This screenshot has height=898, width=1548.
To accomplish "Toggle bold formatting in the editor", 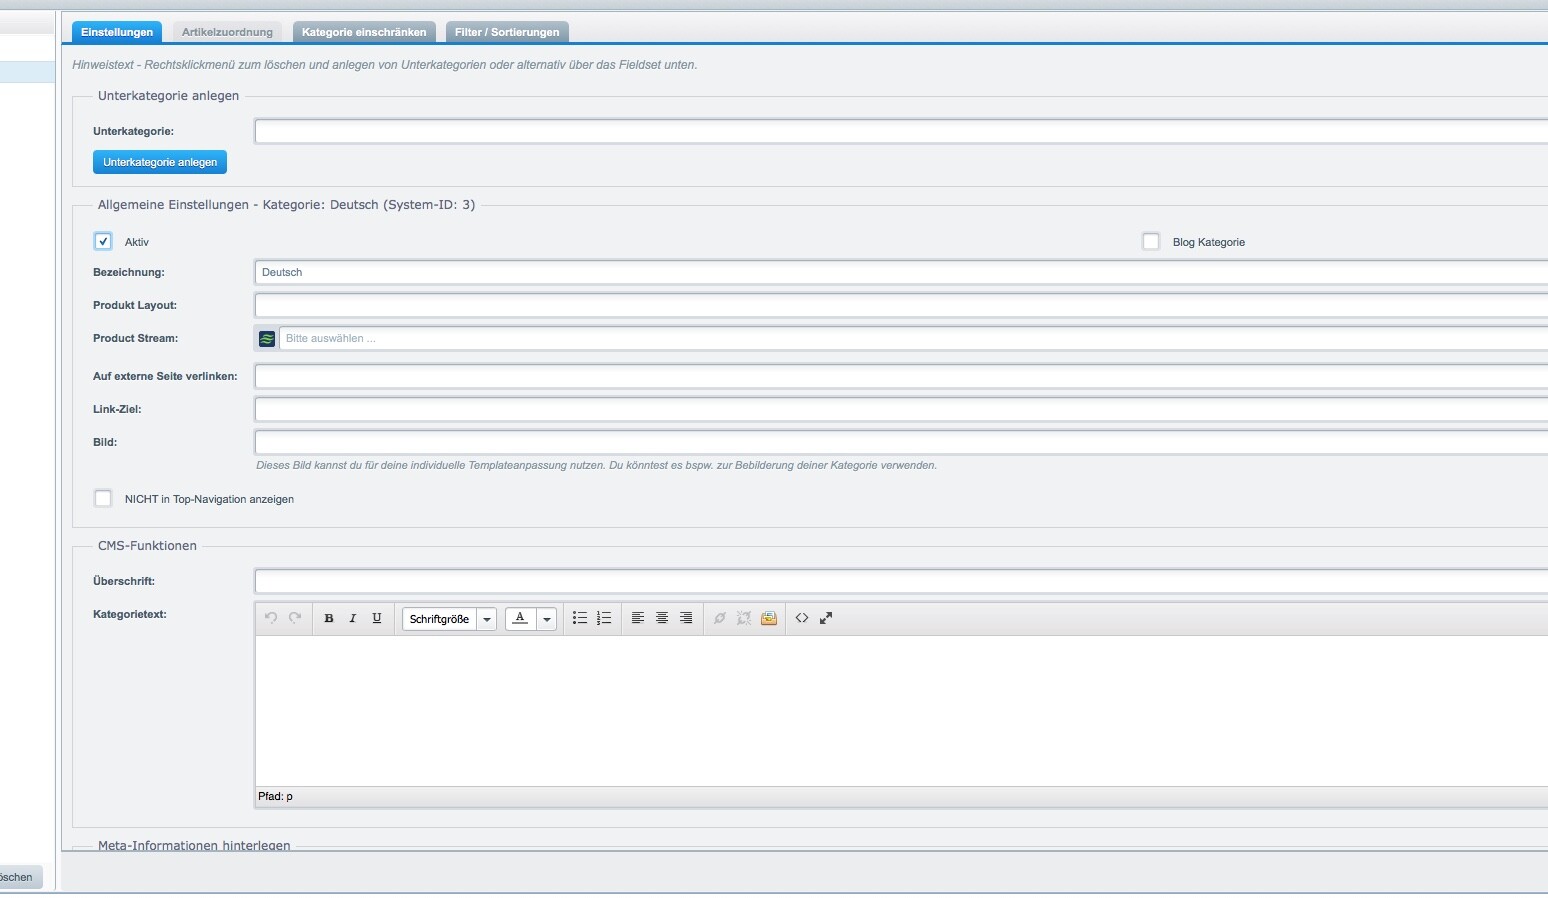I will [329, 618].
